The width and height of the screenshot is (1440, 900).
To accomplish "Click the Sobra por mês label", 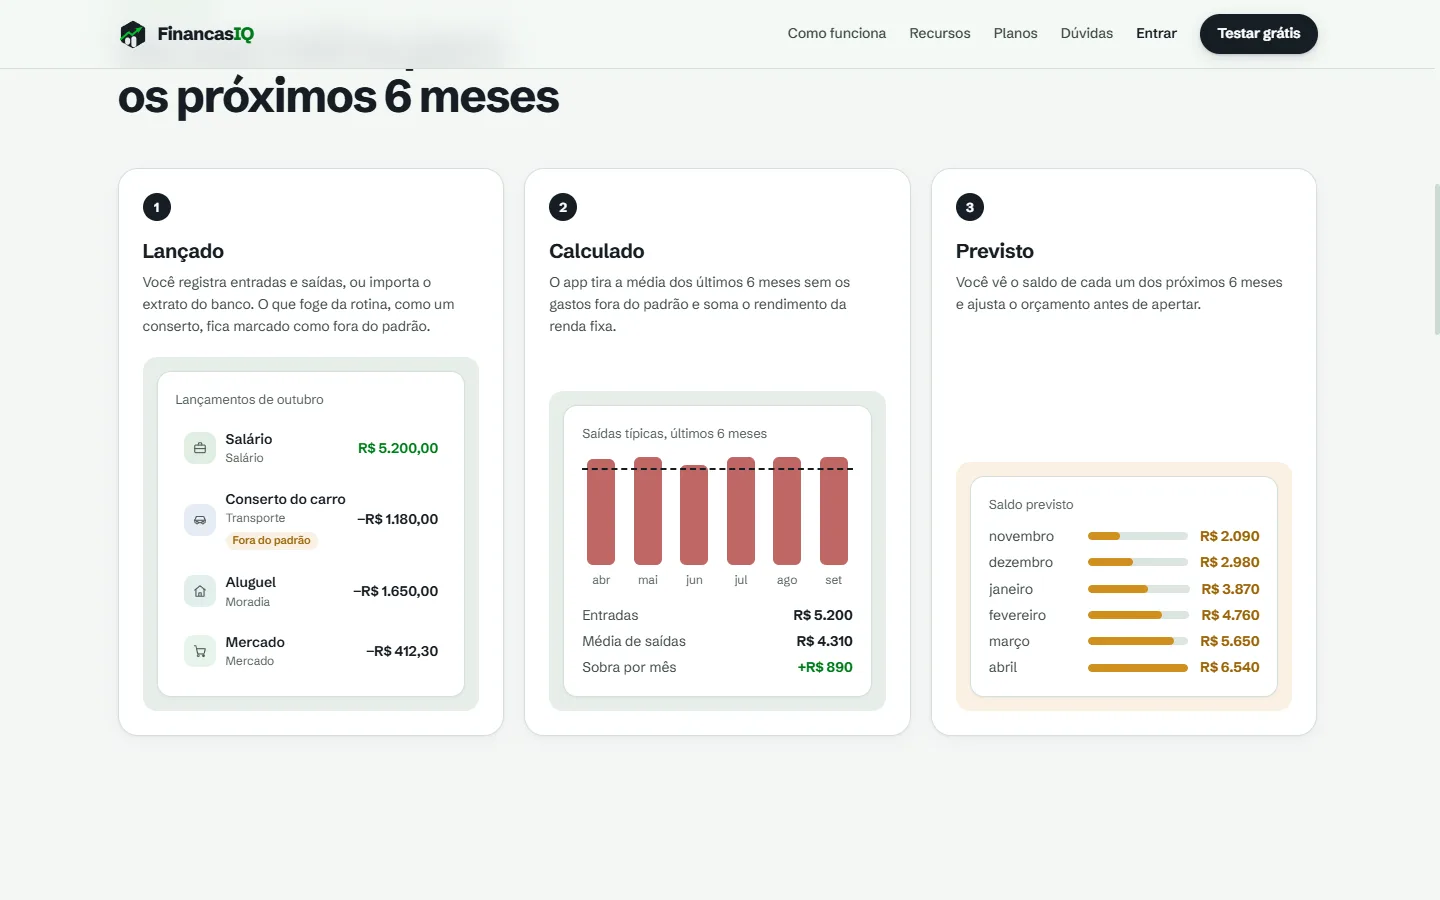I will (x=629, y=667).
